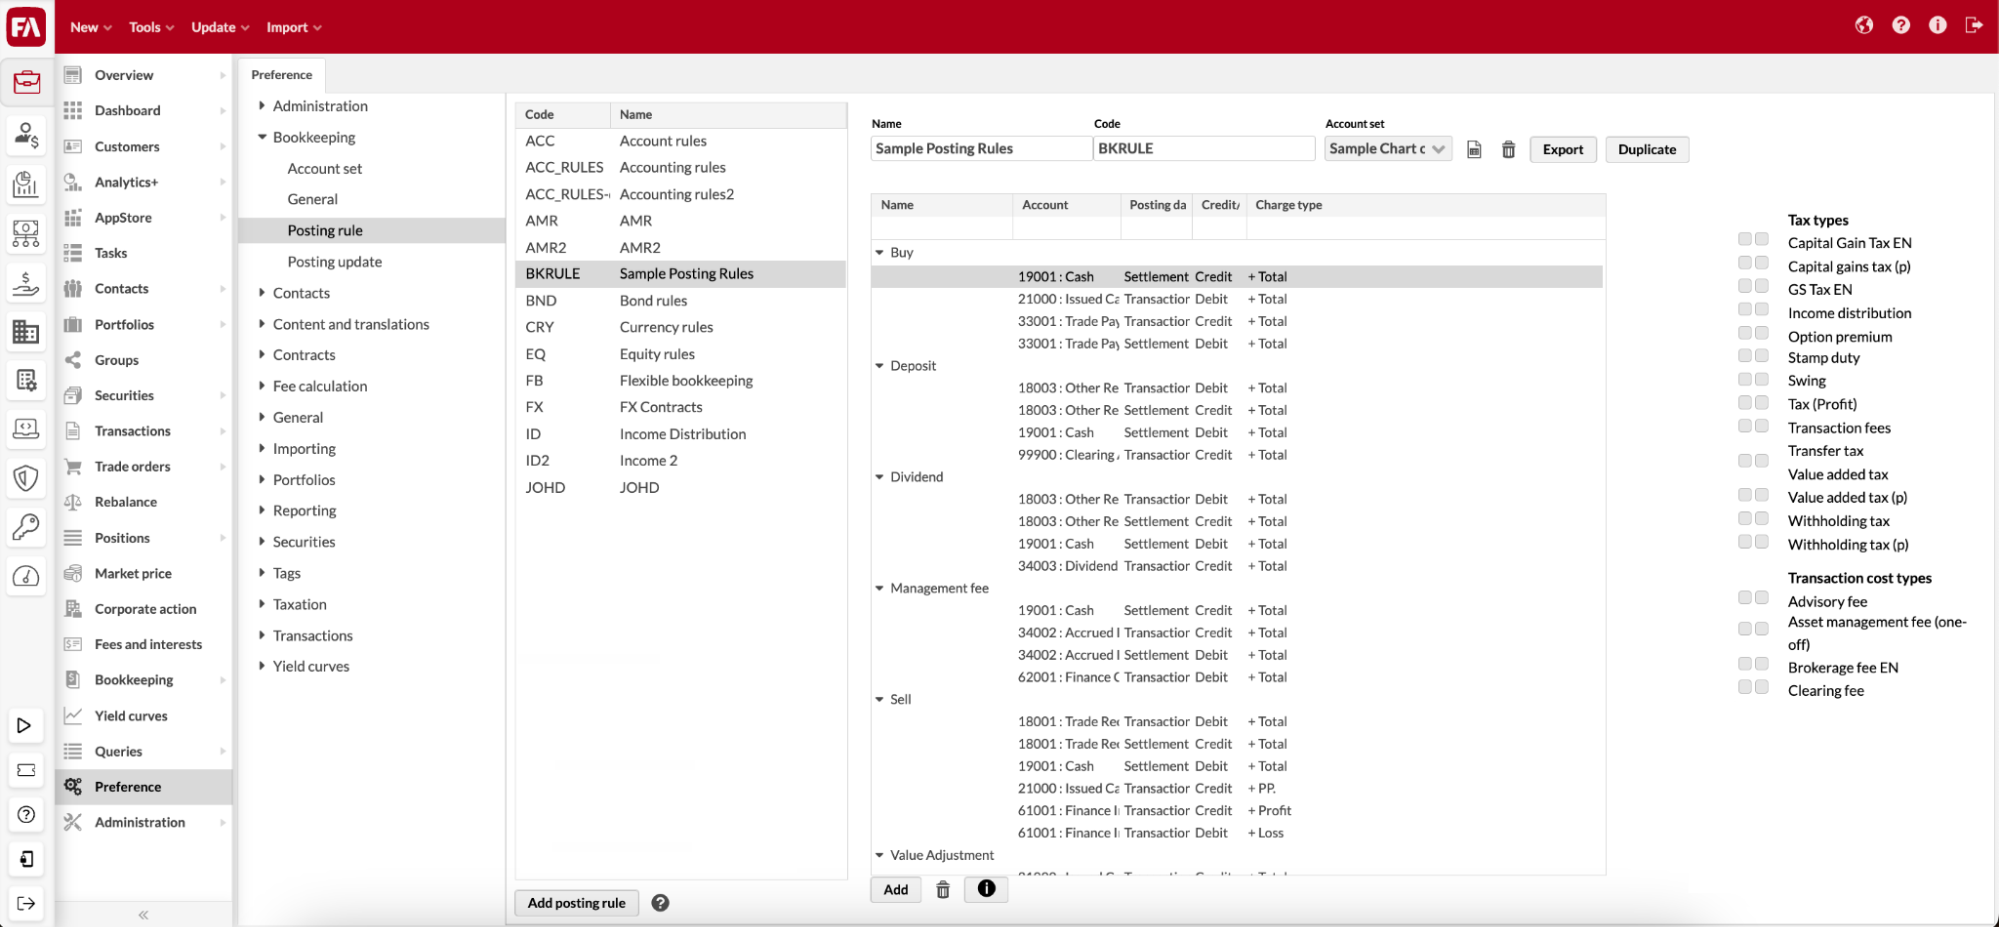This screenshot has width=1999, height=928.
Task: Click the trash icon next to the Add button
Action: (x=943, y=890)
